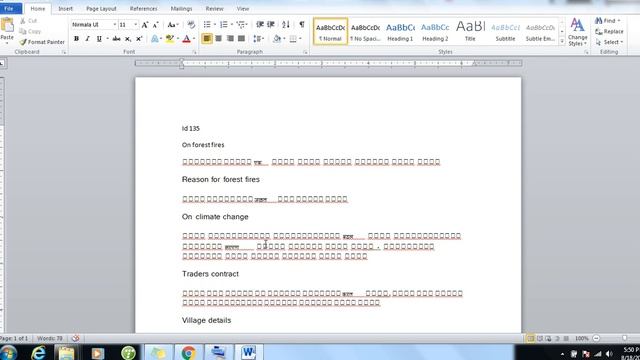This screenshot has height=360, width=640.
Task: Toggle Italic formatting
Action: [x=87, y=39]
